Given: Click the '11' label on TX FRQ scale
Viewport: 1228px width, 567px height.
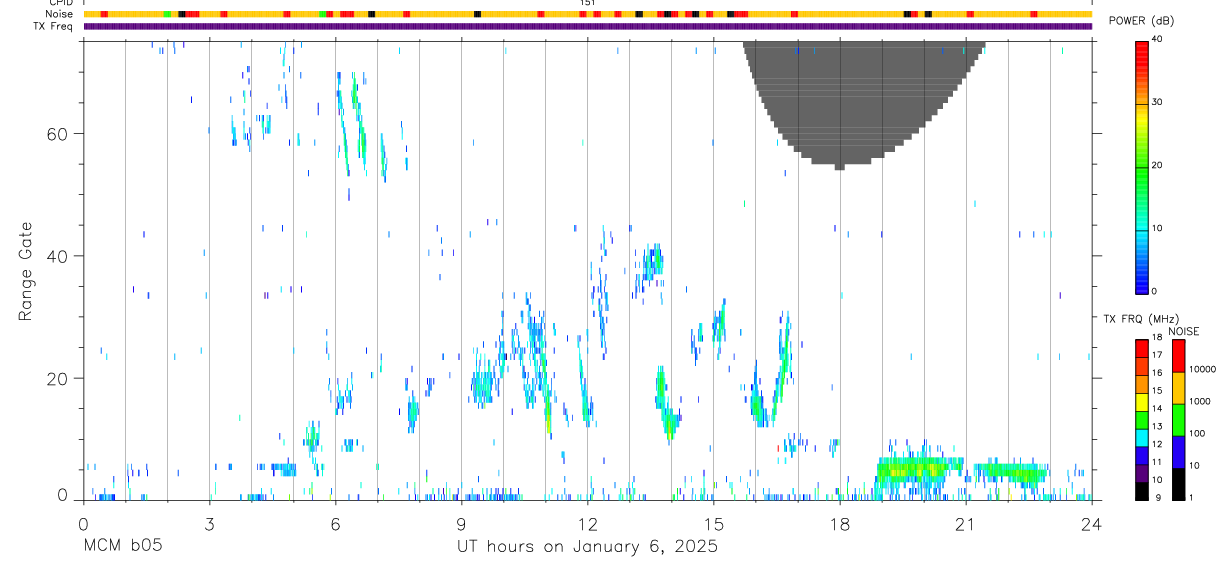Looking at the screenshot, I should [1157, 462].
